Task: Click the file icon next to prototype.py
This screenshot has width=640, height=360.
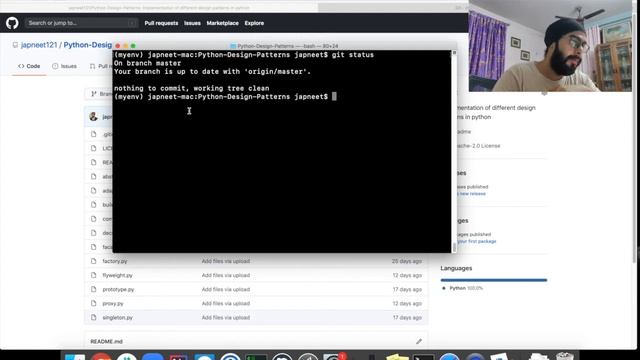Action: tap(94, 289)
